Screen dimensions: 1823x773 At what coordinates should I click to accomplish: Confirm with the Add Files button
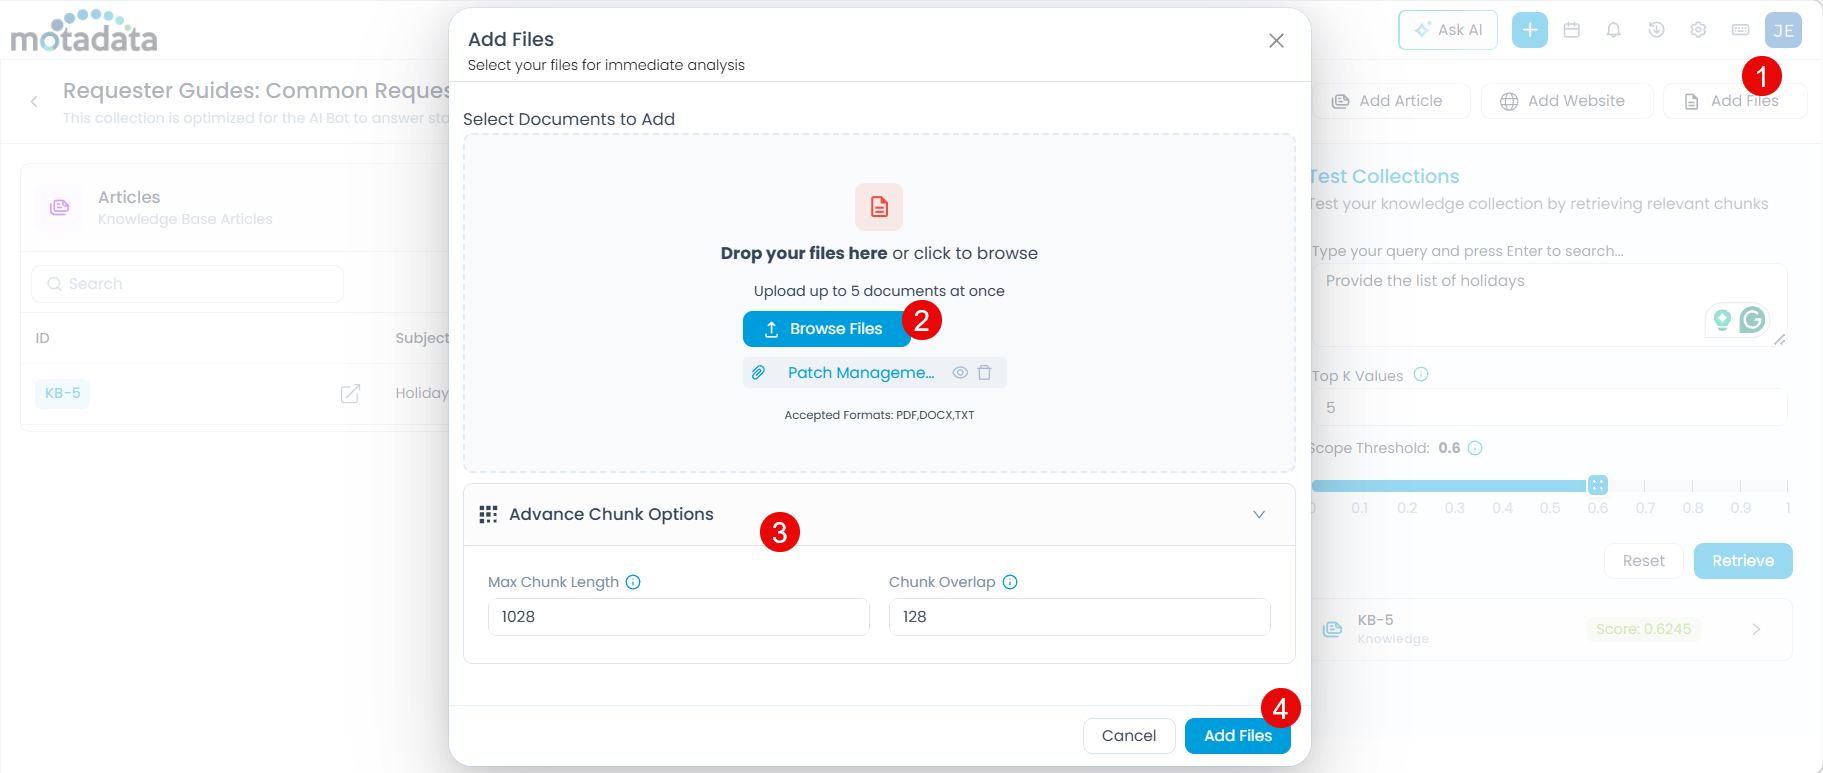(1237, 736)
